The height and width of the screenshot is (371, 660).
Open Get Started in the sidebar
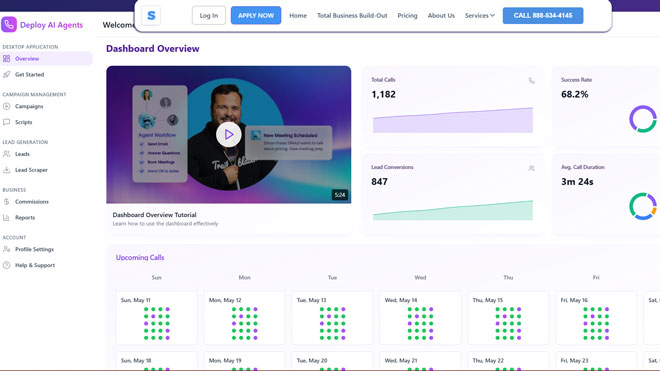tap(46, 75)
